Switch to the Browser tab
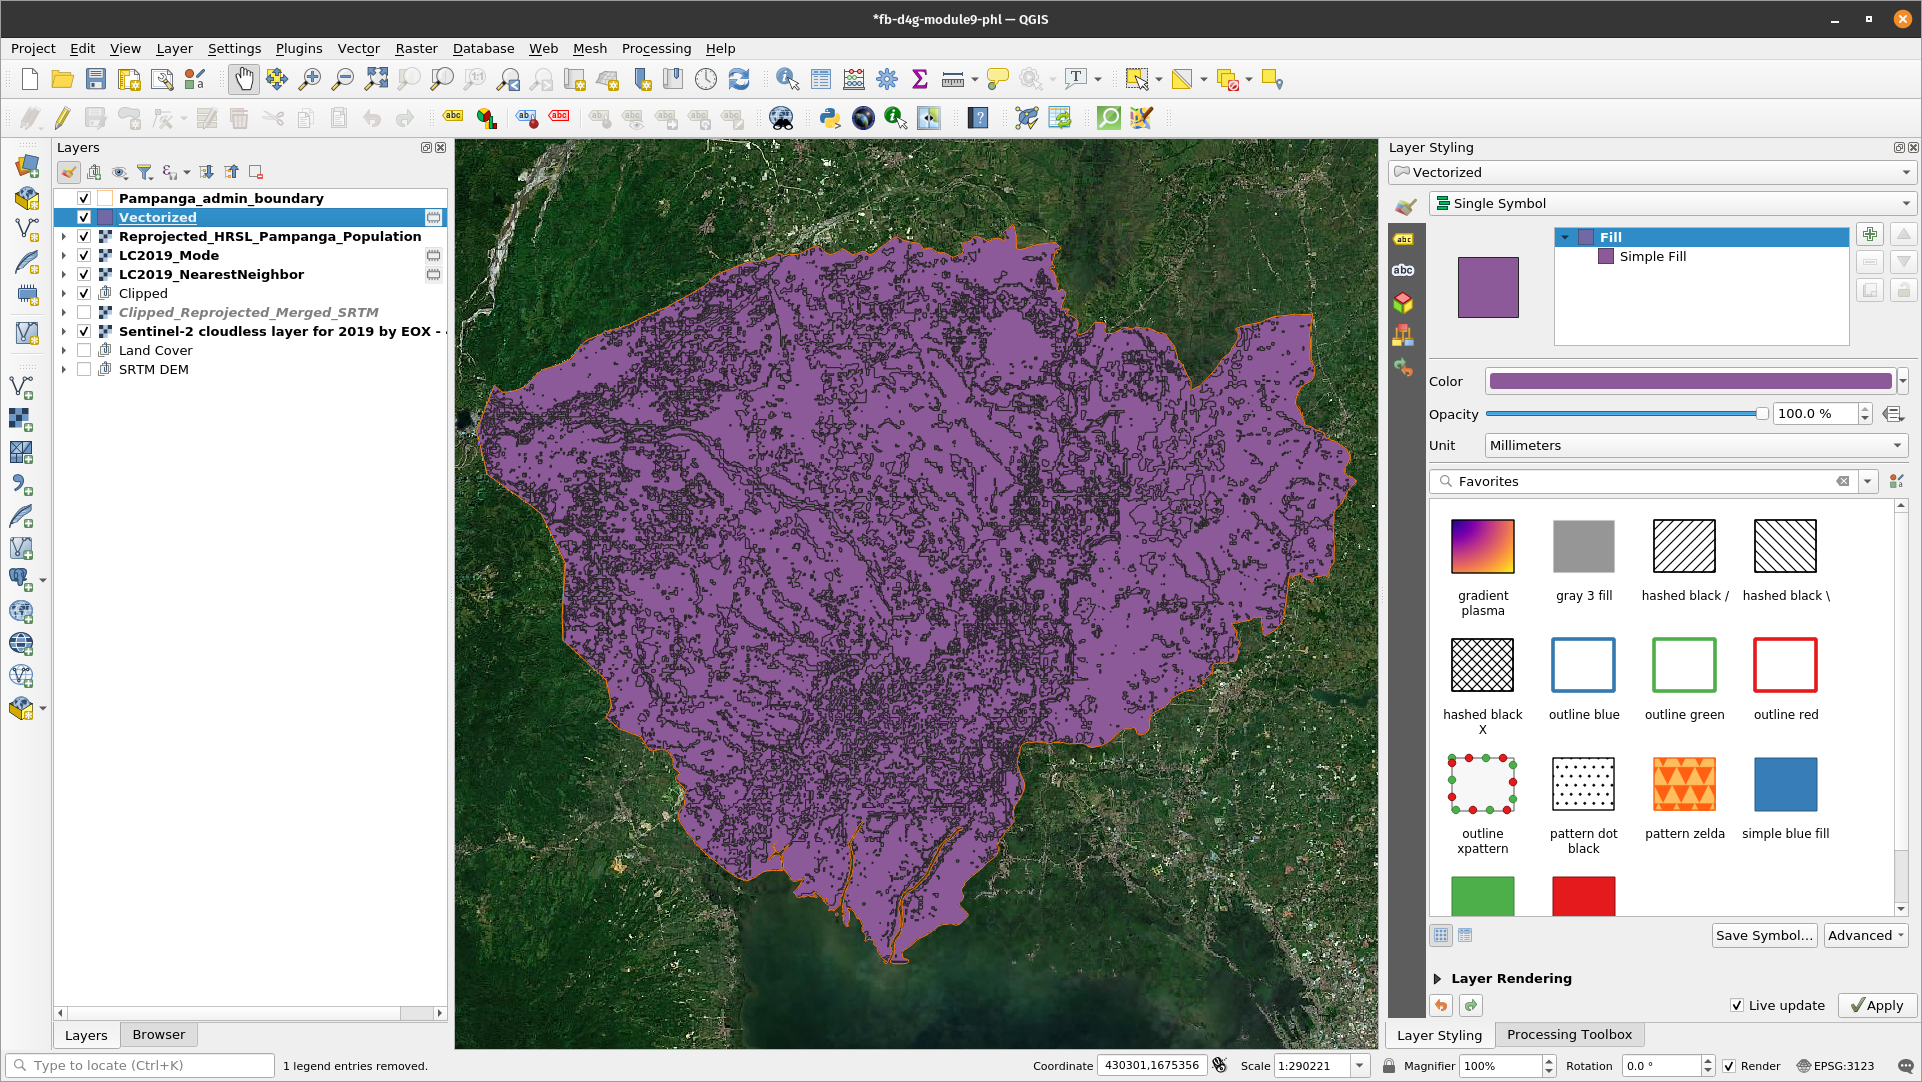 (158, 1034)
